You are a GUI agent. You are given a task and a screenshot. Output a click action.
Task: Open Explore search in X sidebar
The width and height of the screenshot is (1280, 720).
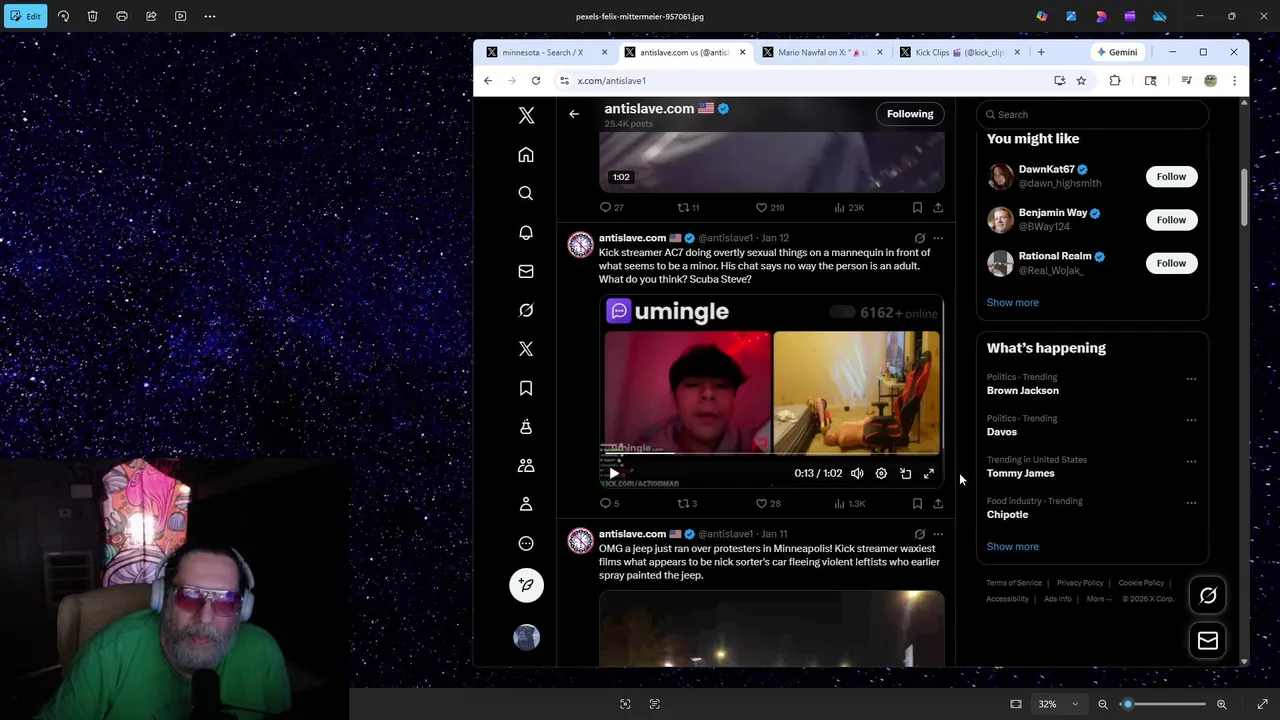click(526, 193)
